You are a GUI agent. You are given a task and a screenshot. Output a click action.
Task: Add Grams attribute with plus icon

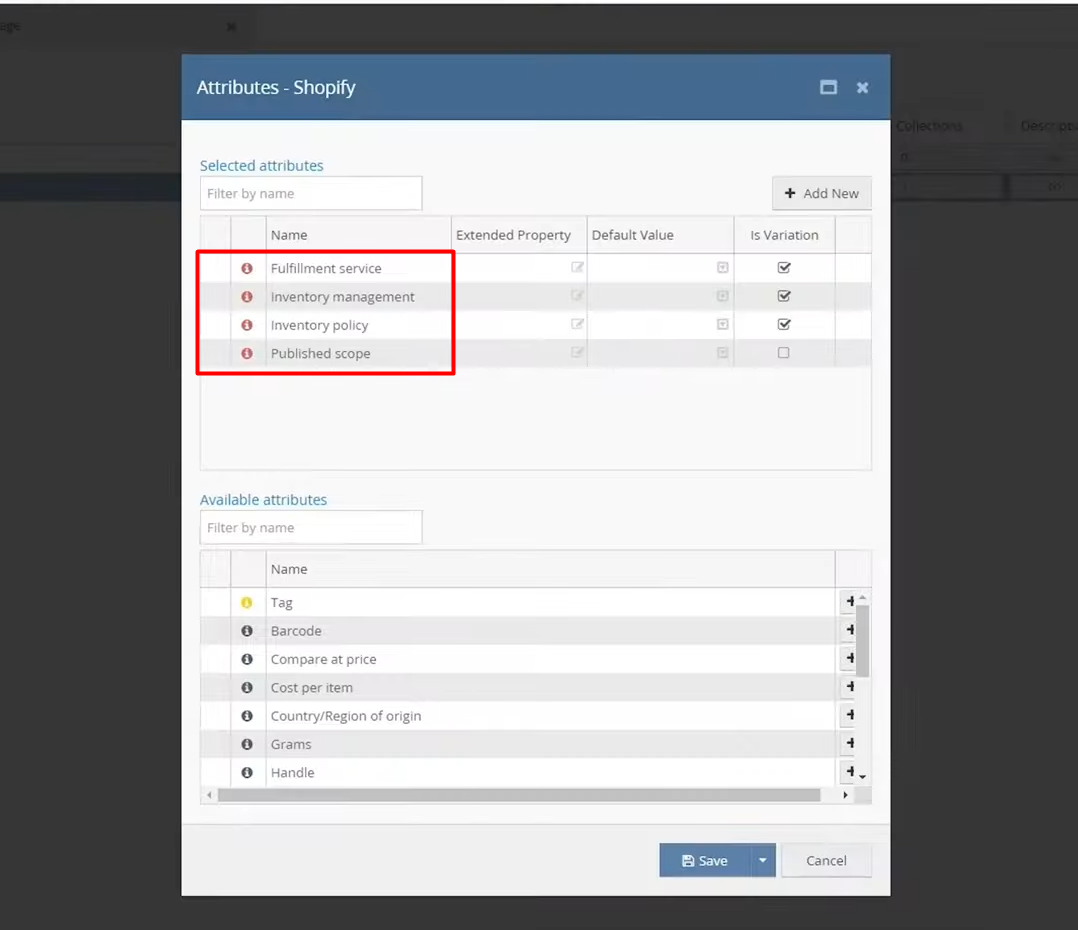tap(850, 743)
